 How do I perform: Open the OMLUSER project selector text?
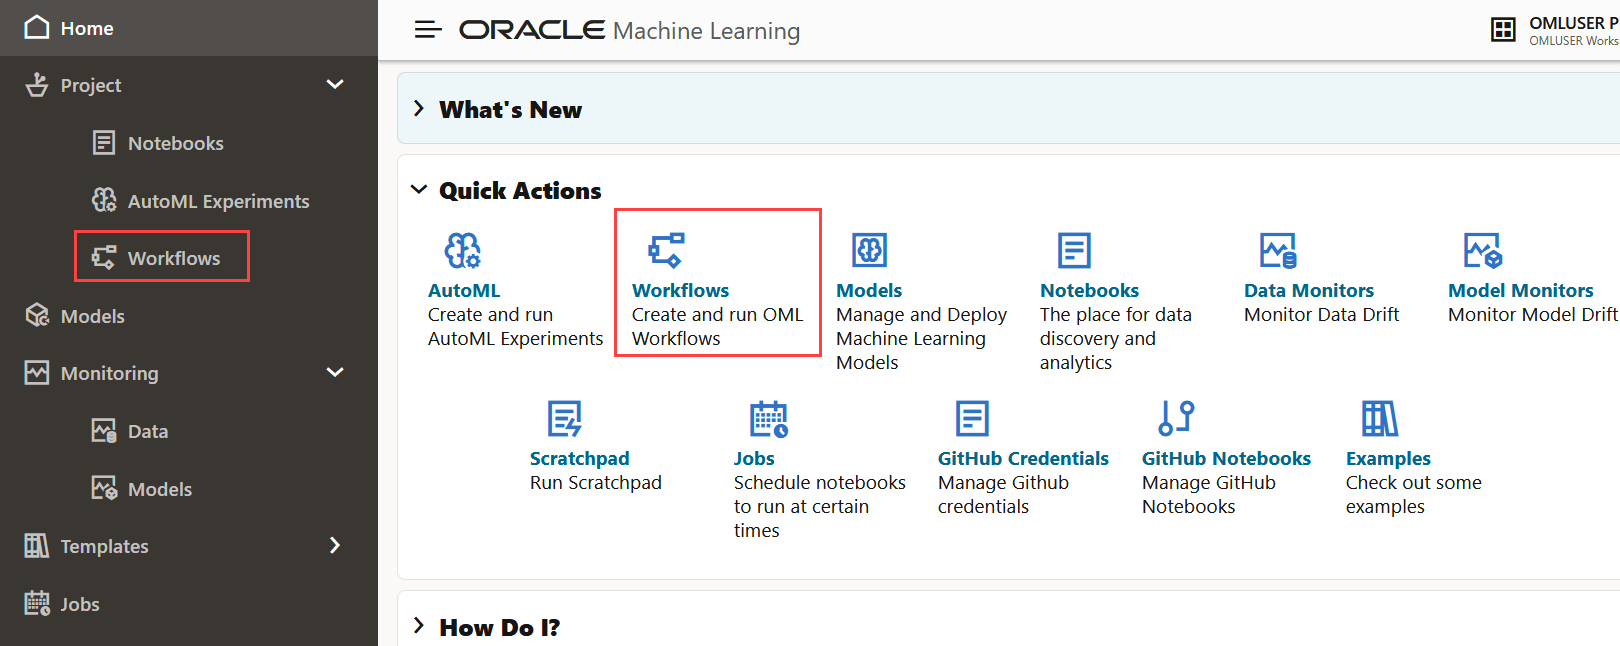tap(1574, 30)
